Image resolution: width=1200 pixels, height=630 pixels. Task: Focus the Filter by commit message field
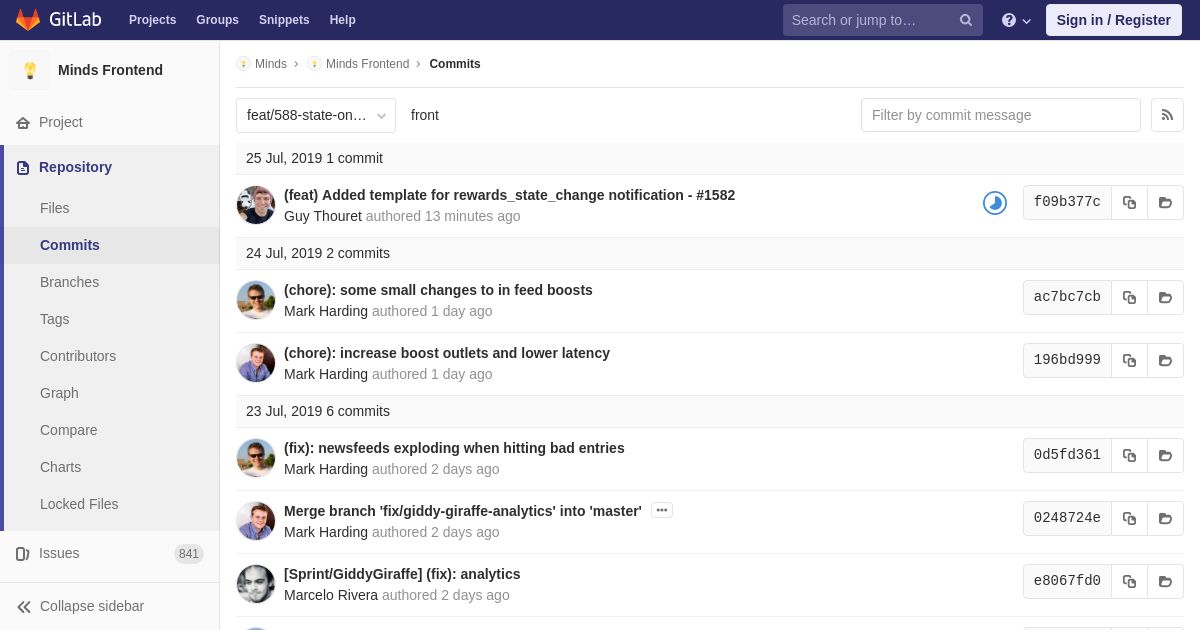point(1001,115)
